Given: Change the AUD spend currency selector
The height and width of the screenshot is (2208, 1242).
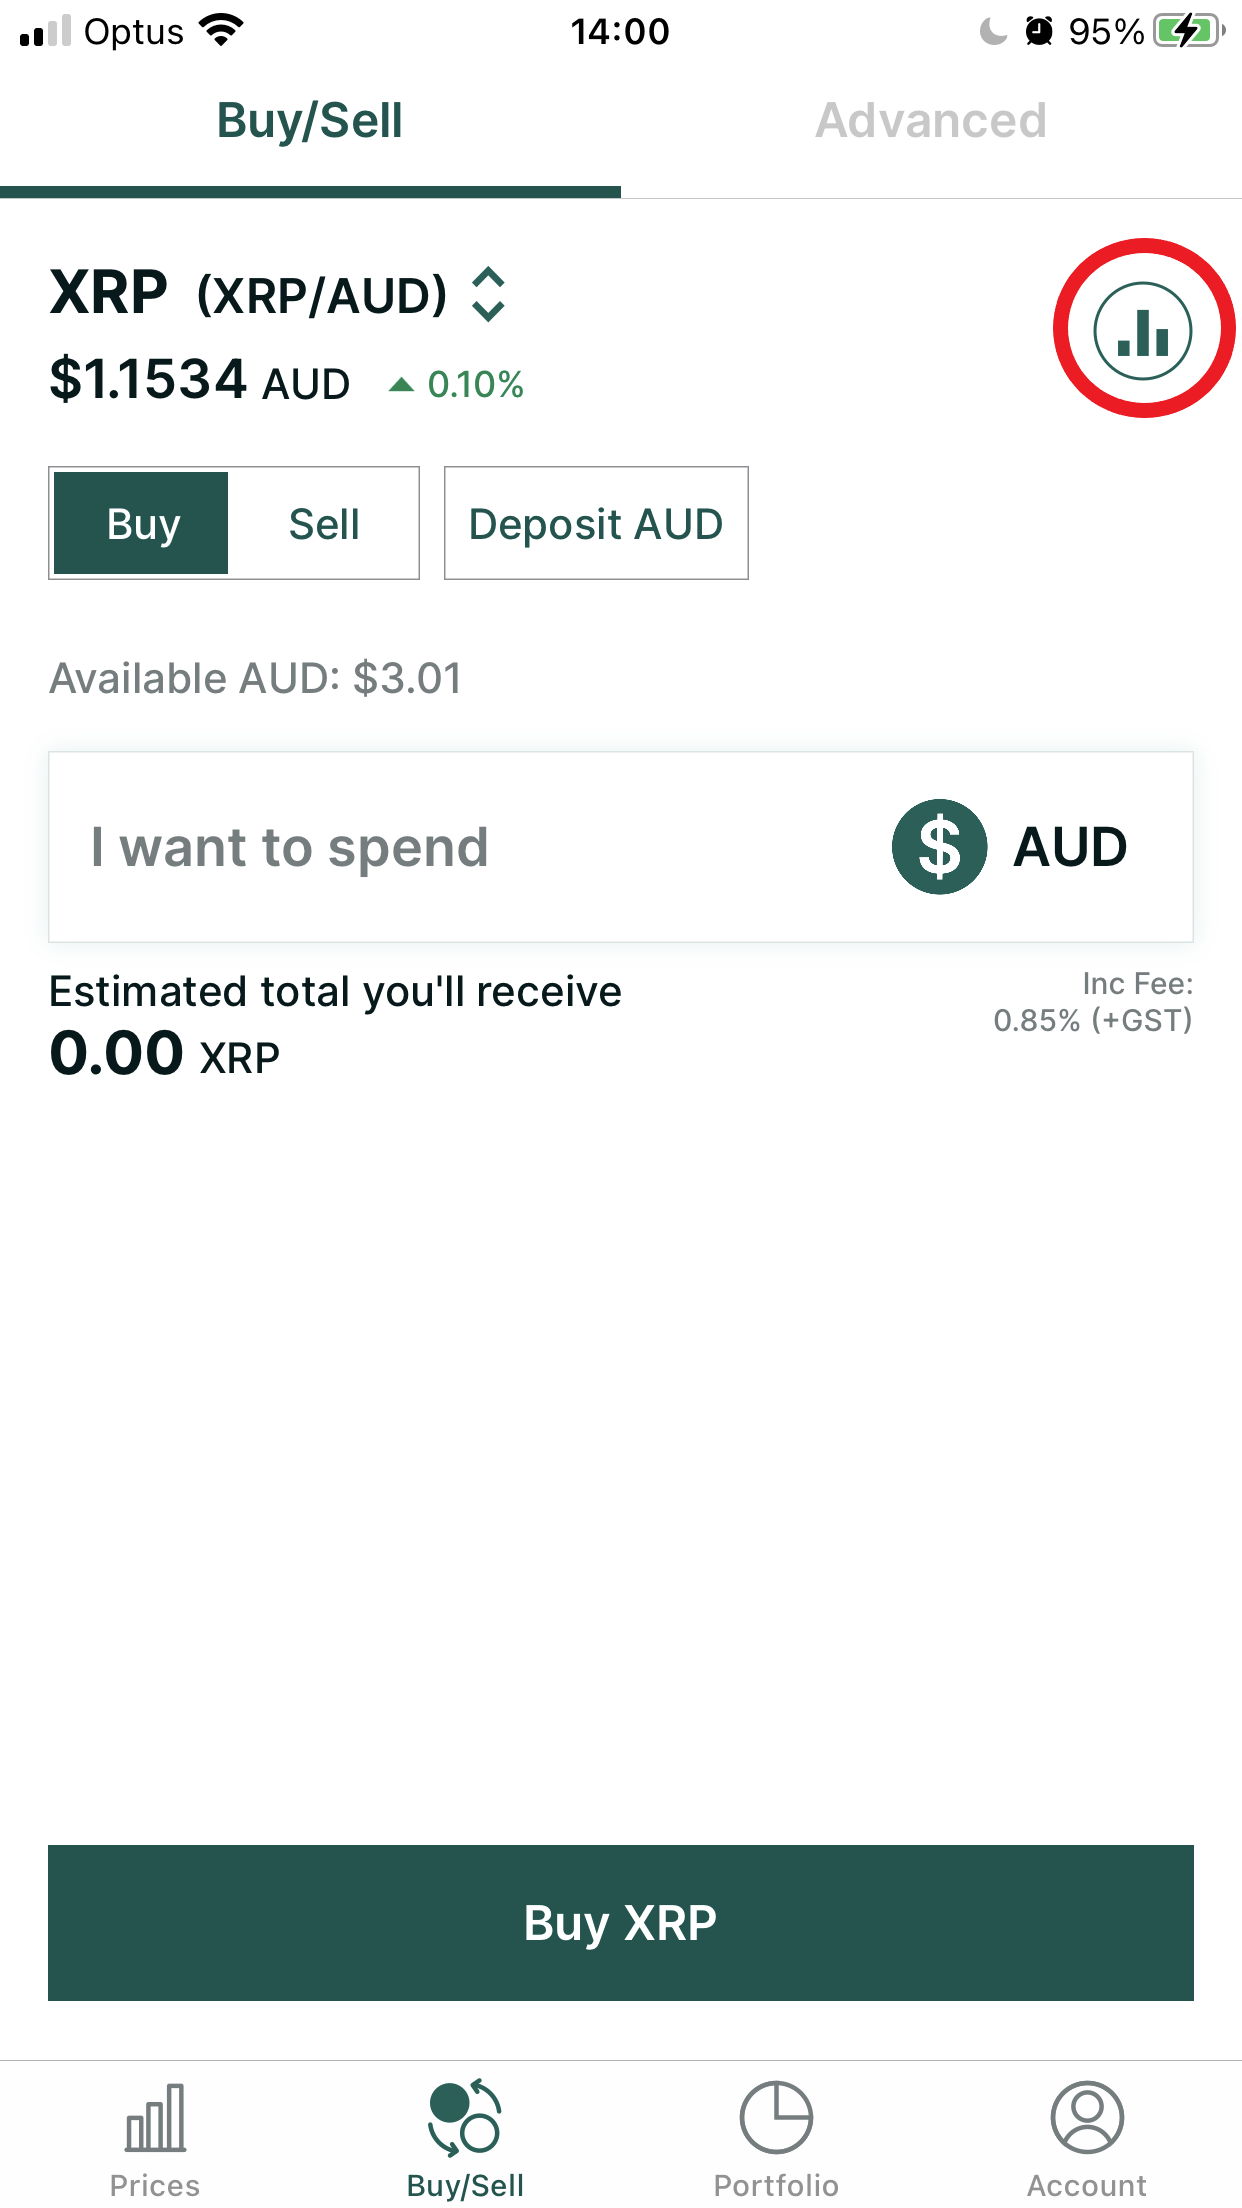Looking at the screenshot, I should pyautogui.click(x=1010, y=847).
